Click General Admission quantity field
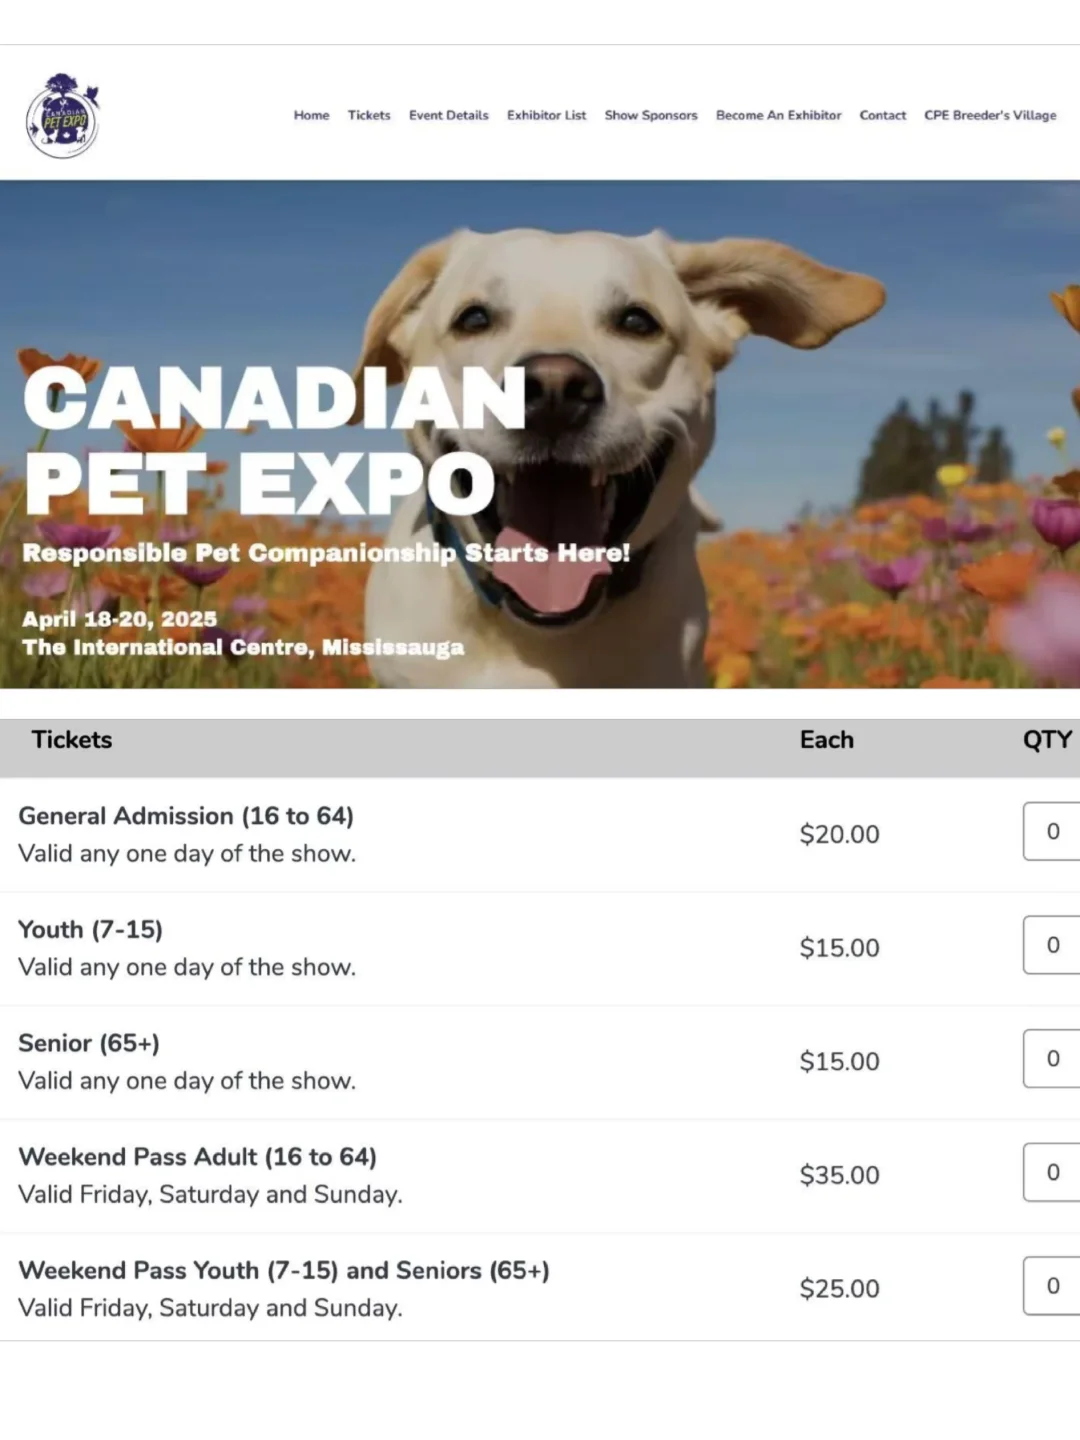This screenshot has width=1080, height=1440. pyautogui.click(x=1052, y=831)
